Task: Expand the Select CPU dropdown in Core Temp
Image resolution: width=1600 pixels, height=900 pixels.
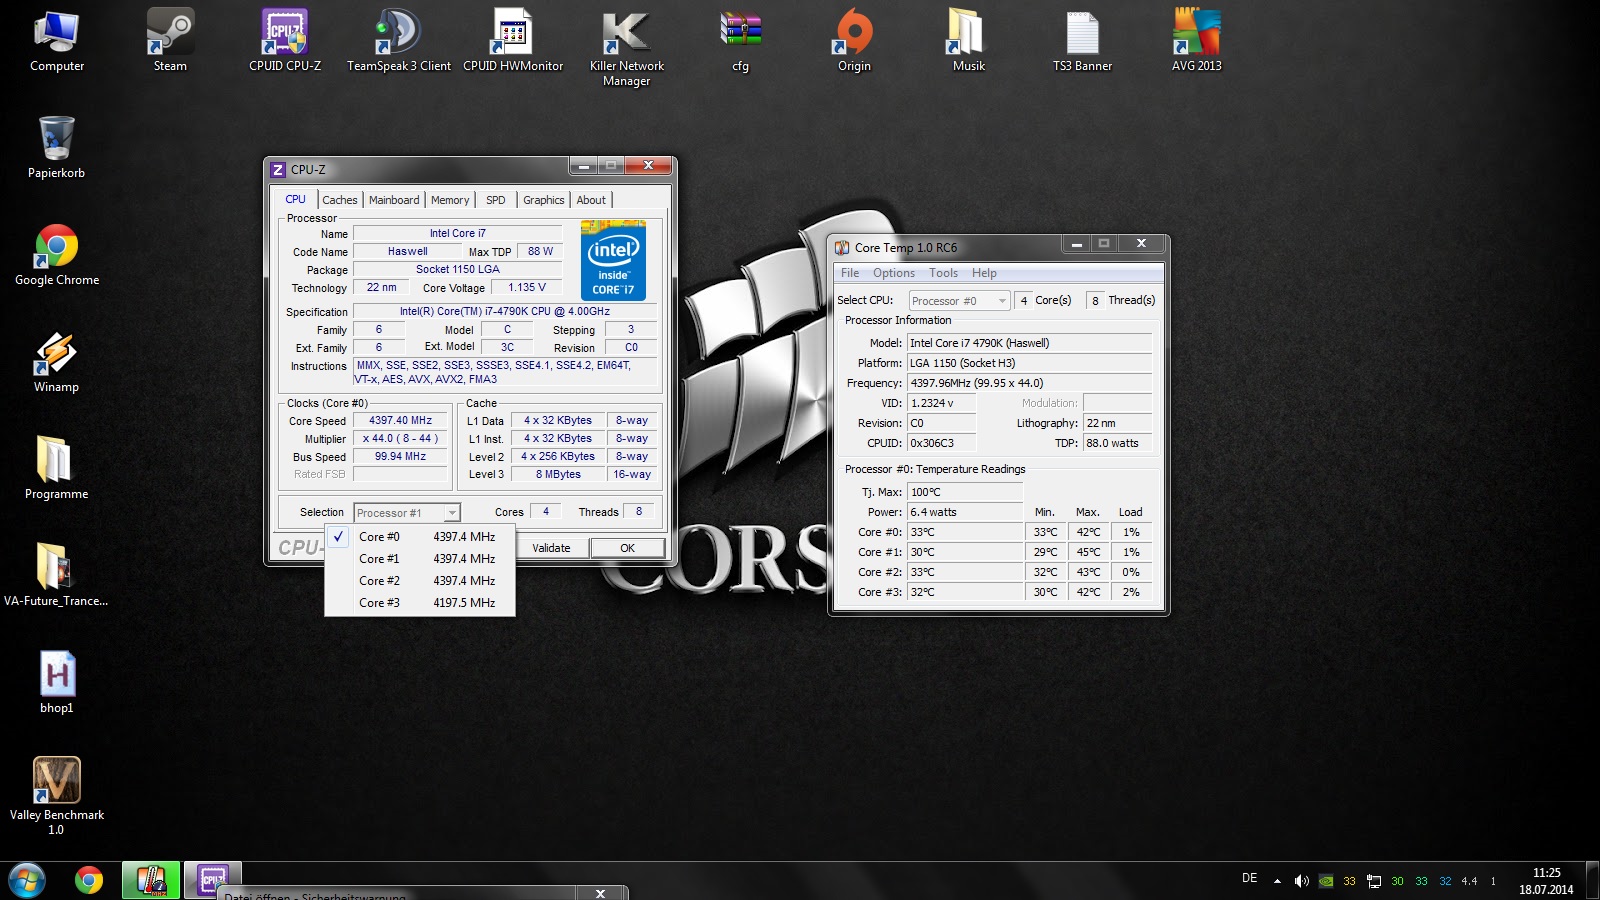Action: 959,301
